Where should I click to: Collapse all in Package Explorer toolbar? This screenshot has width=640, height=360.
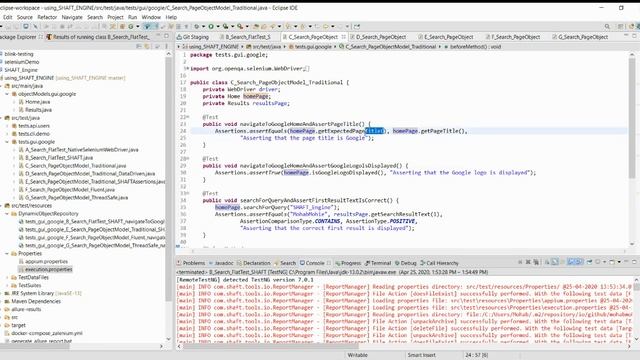pyautogui.click(x=139, y=46)
